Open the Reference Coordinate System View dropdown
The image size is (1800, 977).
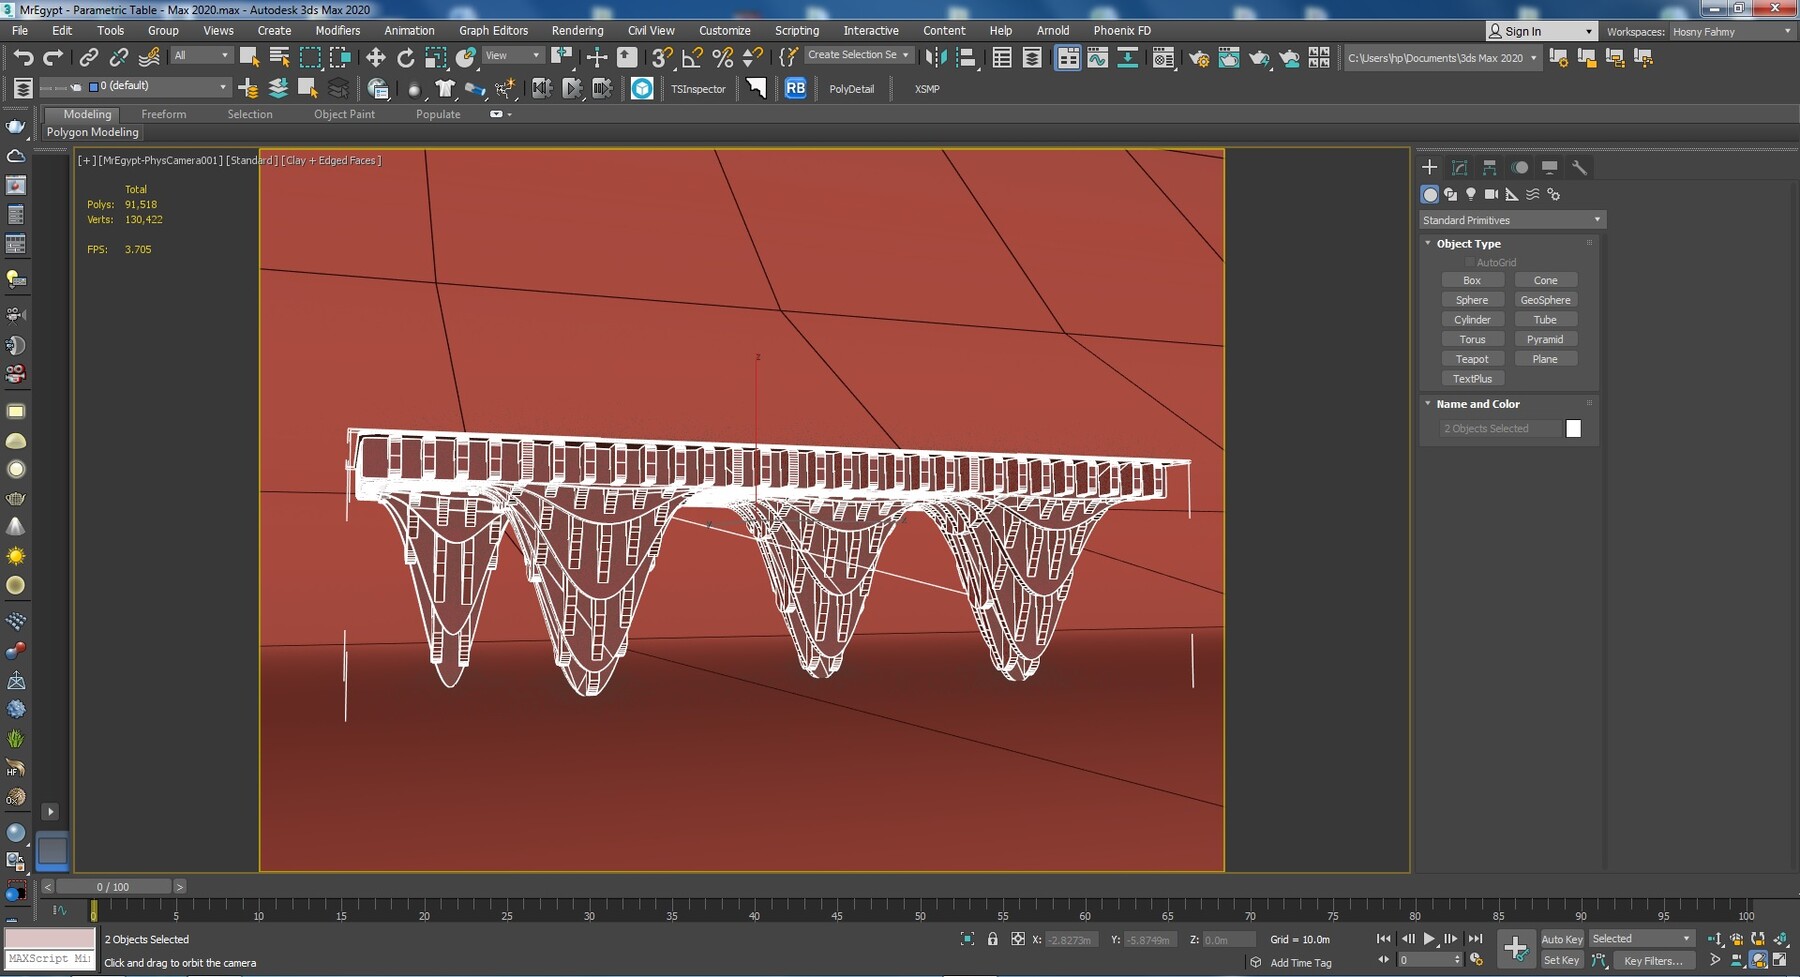pos(511,55)
